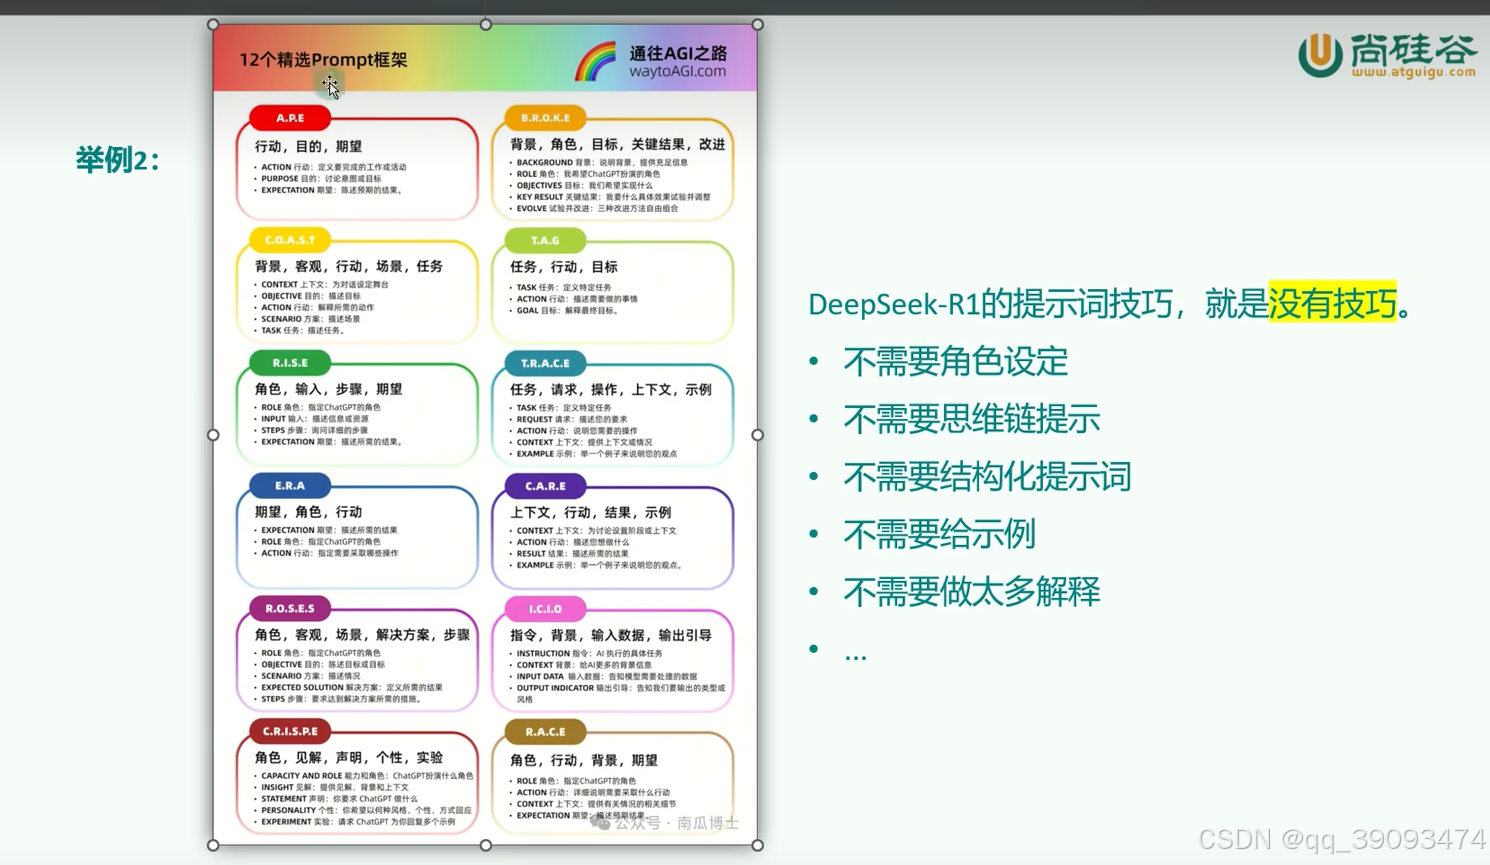
Task: Click the yellow-highlighted 没有技巧 text
Action: [1332, 303]
